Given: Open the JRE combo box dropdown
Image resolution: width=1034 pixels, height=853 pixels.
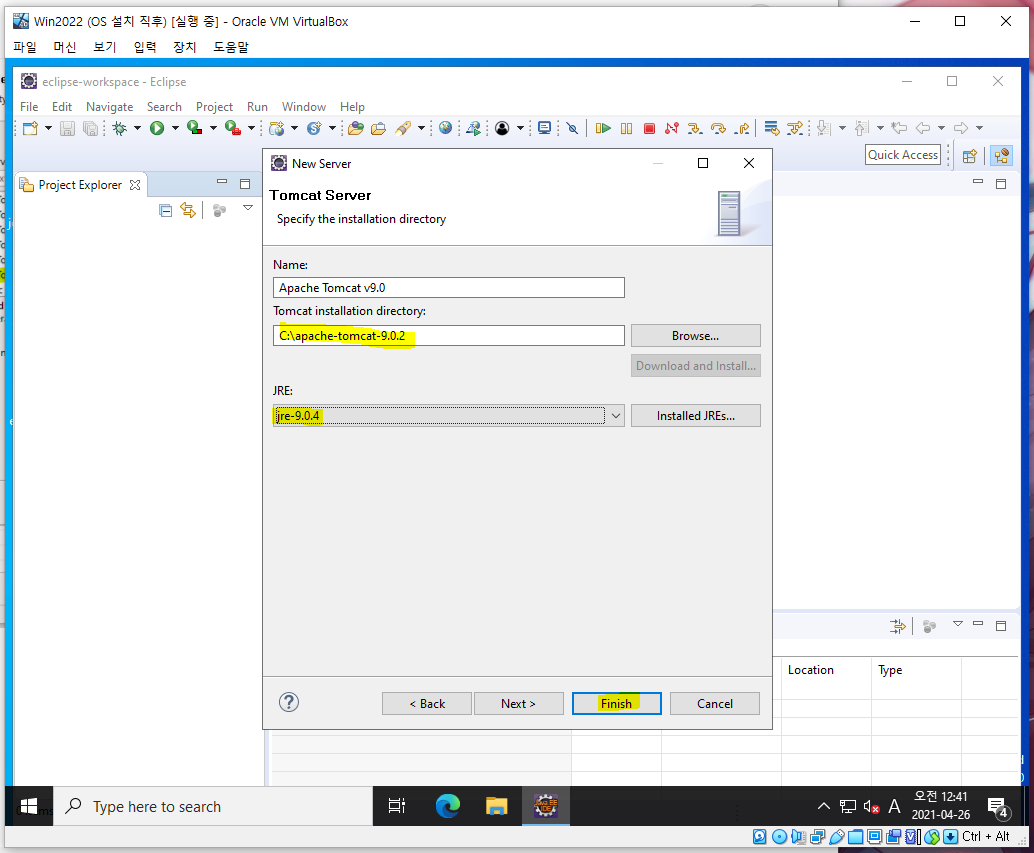Looking at the screenshot, I should [615, 416].
